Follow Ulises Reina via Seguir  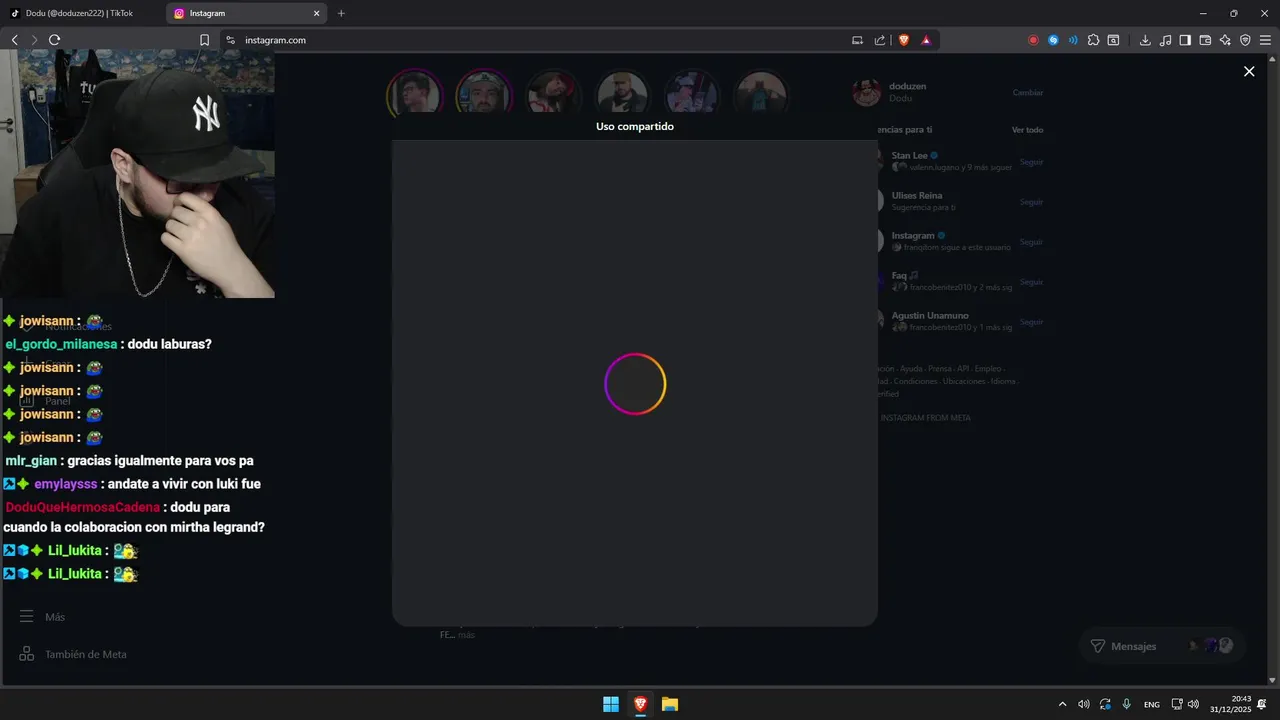(1031, 202)
